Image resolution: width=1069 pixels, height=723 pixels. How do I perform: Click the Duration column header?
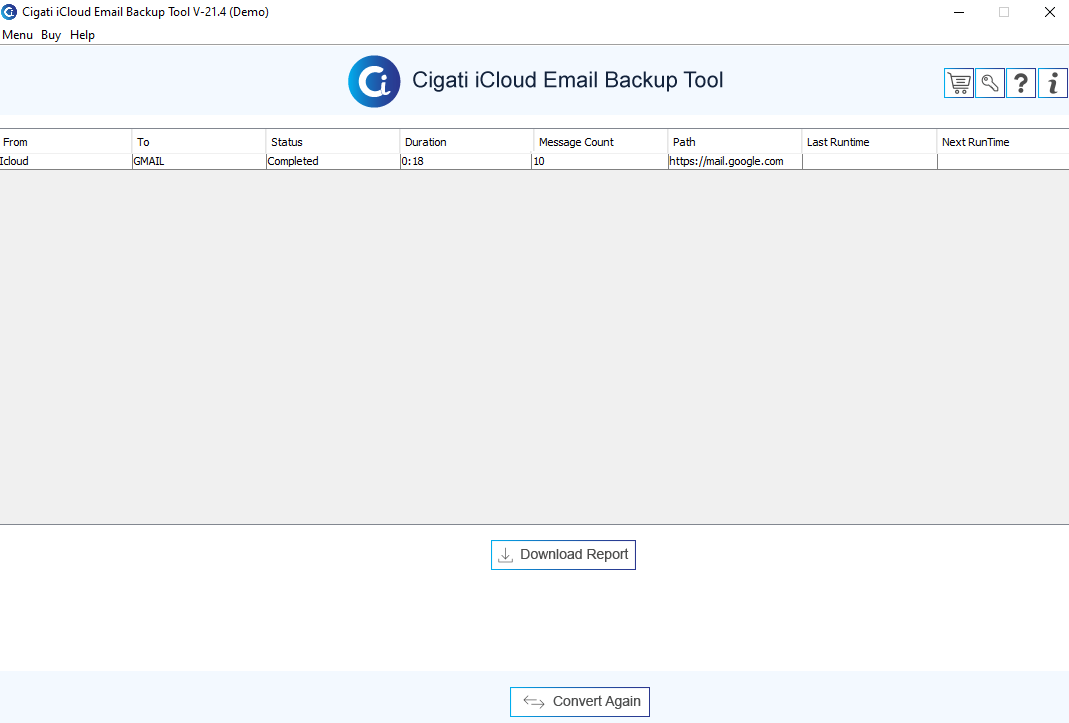point(466,142)
